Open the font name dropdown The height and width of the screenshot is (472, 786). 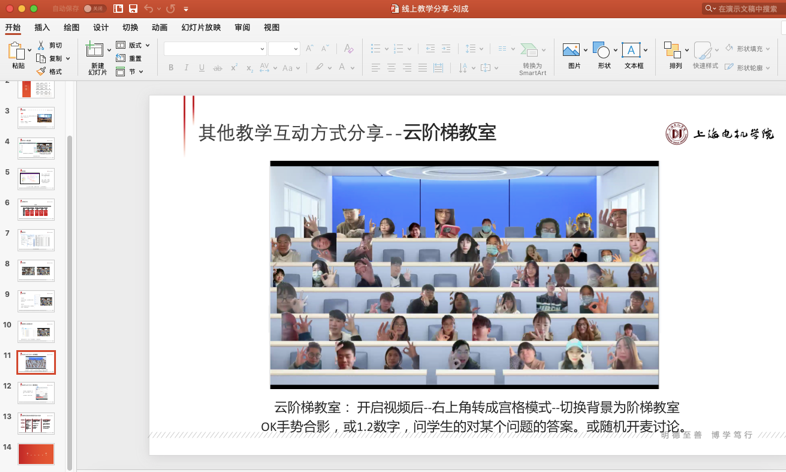pyautogui.click(x=262, y=49)
